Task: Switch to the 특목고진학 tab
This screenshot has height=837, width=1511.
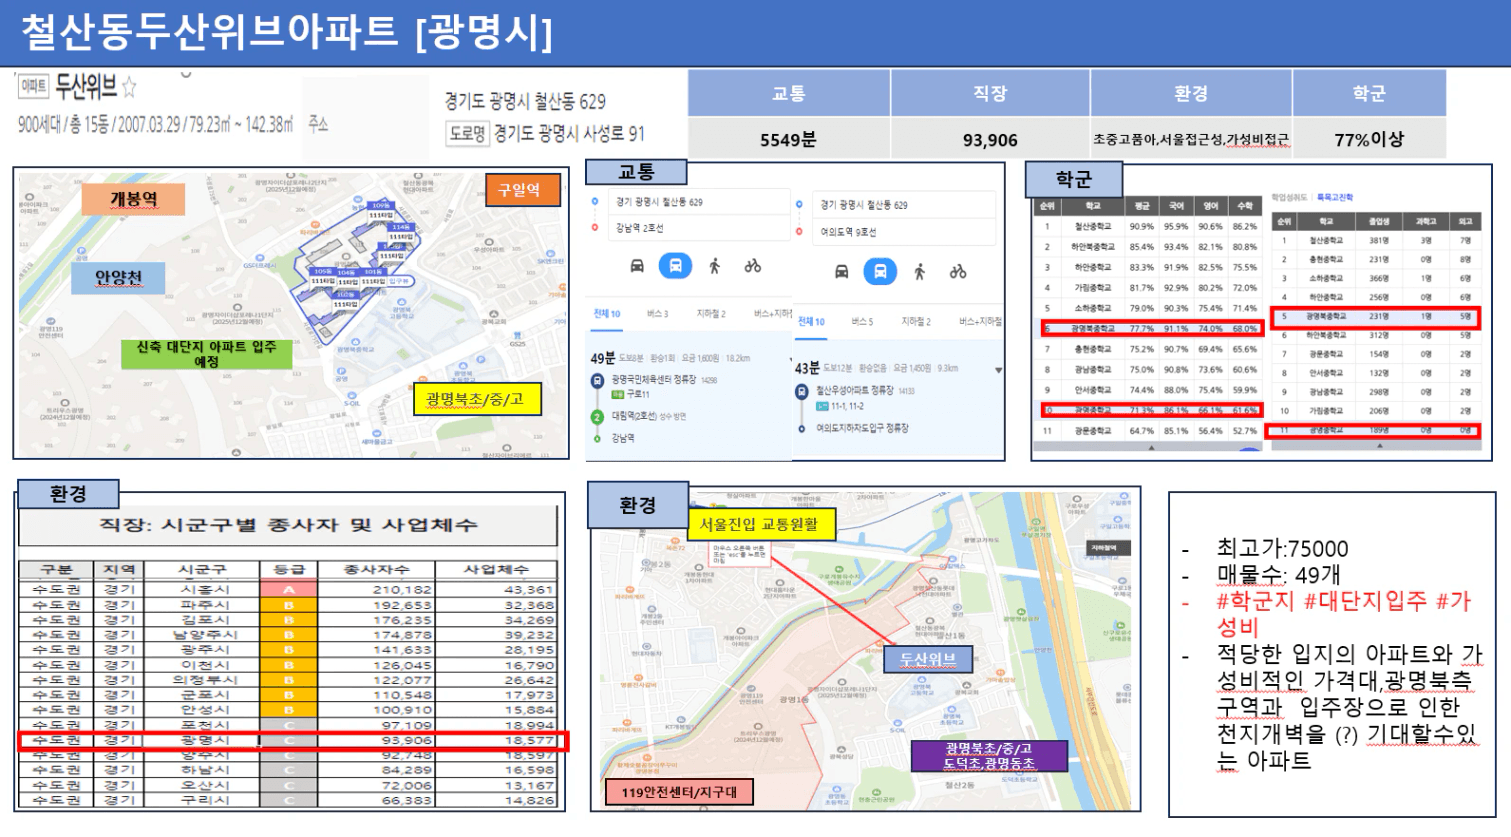Action: point(1335,197)
